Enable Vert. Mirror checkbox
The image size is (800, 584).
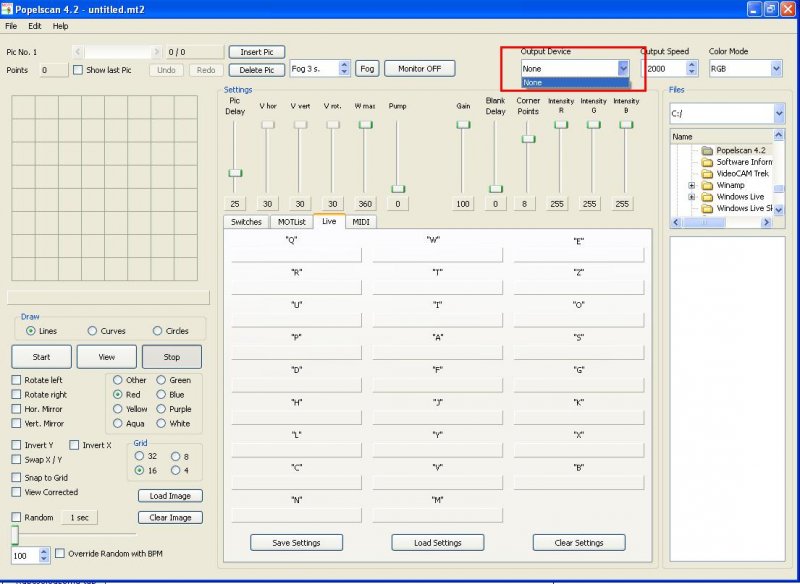(16, 423)
